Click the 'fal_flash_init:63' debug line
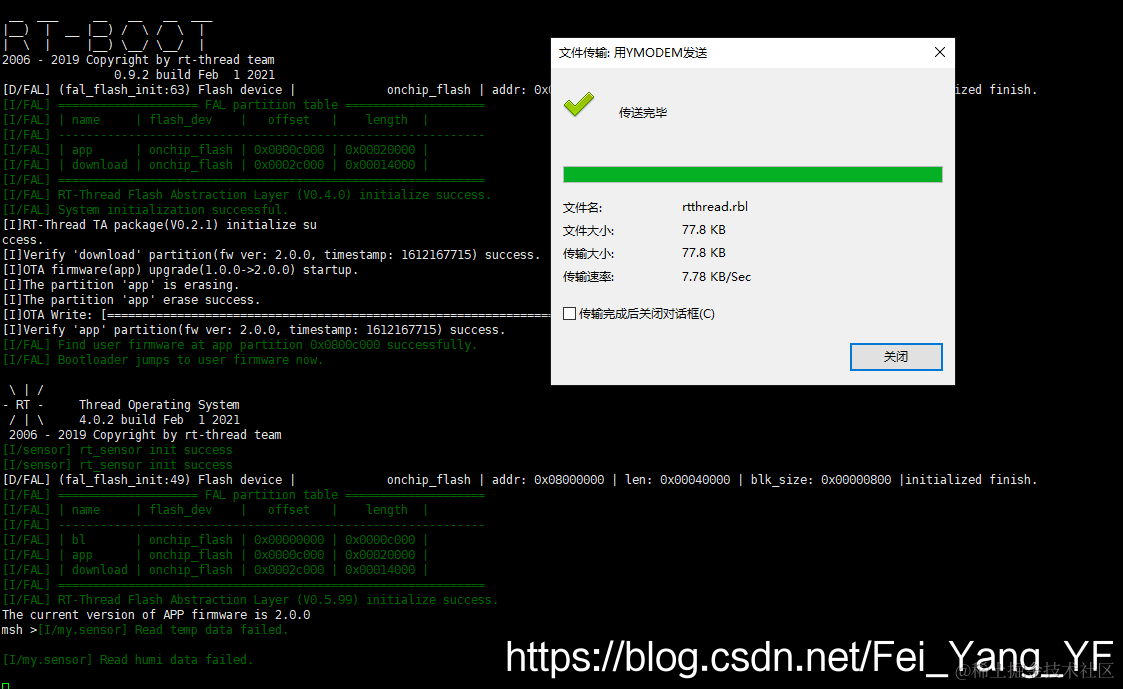The image size is (1123, 689). click(x=276, y=90)
